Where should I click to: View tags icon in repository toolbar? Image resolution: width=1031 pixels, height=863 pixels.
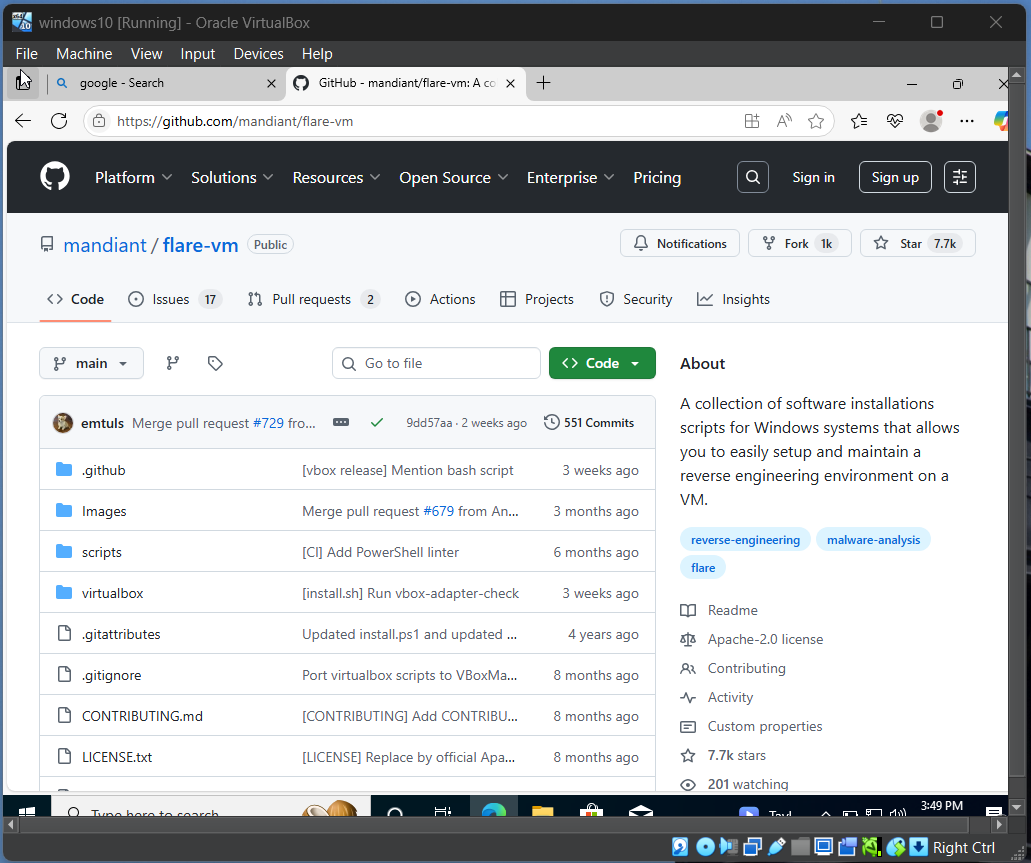tap(215, 363)
